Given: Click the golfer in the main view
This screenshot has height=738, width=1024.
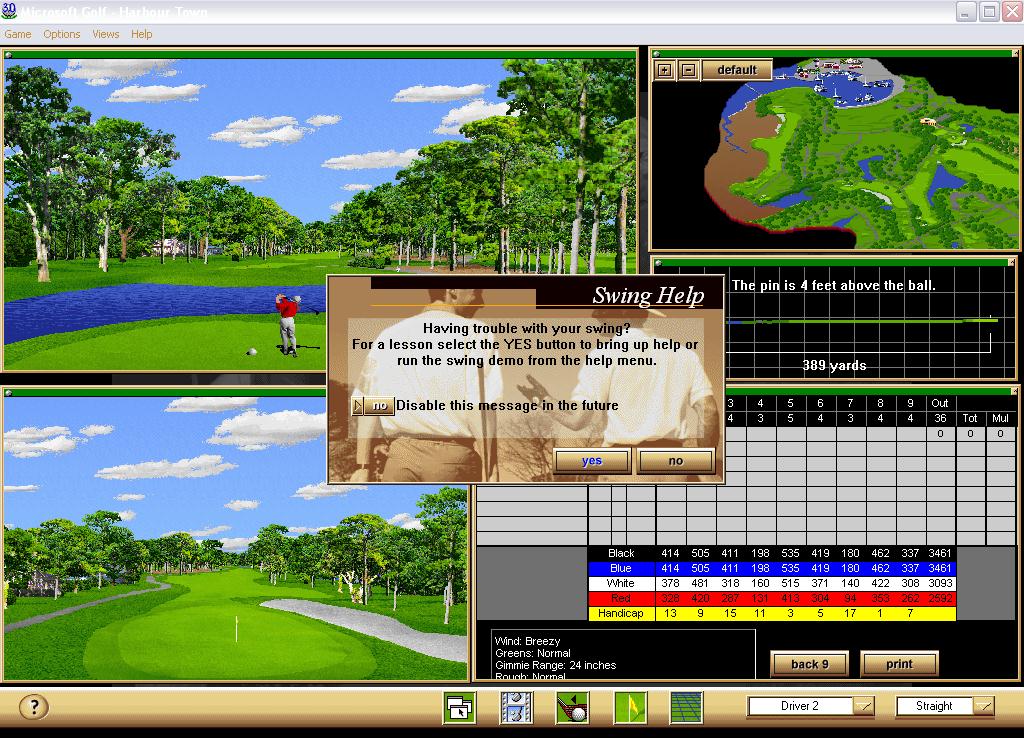Looking at the screenshot, I should point(288,324).
